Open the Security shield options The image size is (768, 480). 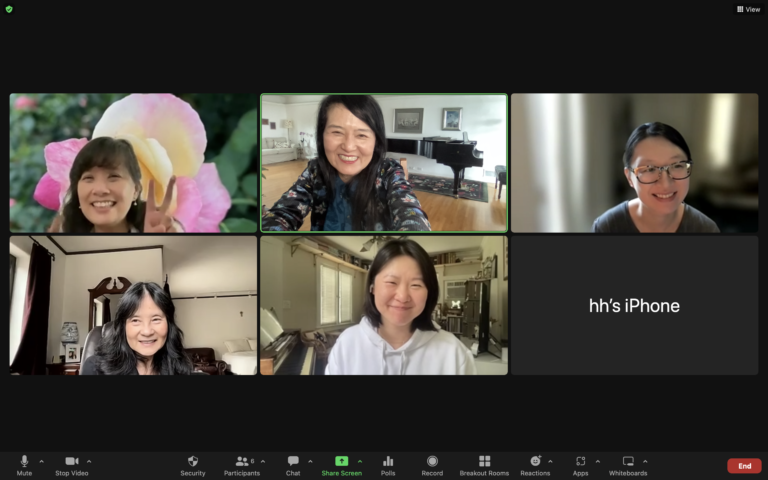[x=193, y=465]
